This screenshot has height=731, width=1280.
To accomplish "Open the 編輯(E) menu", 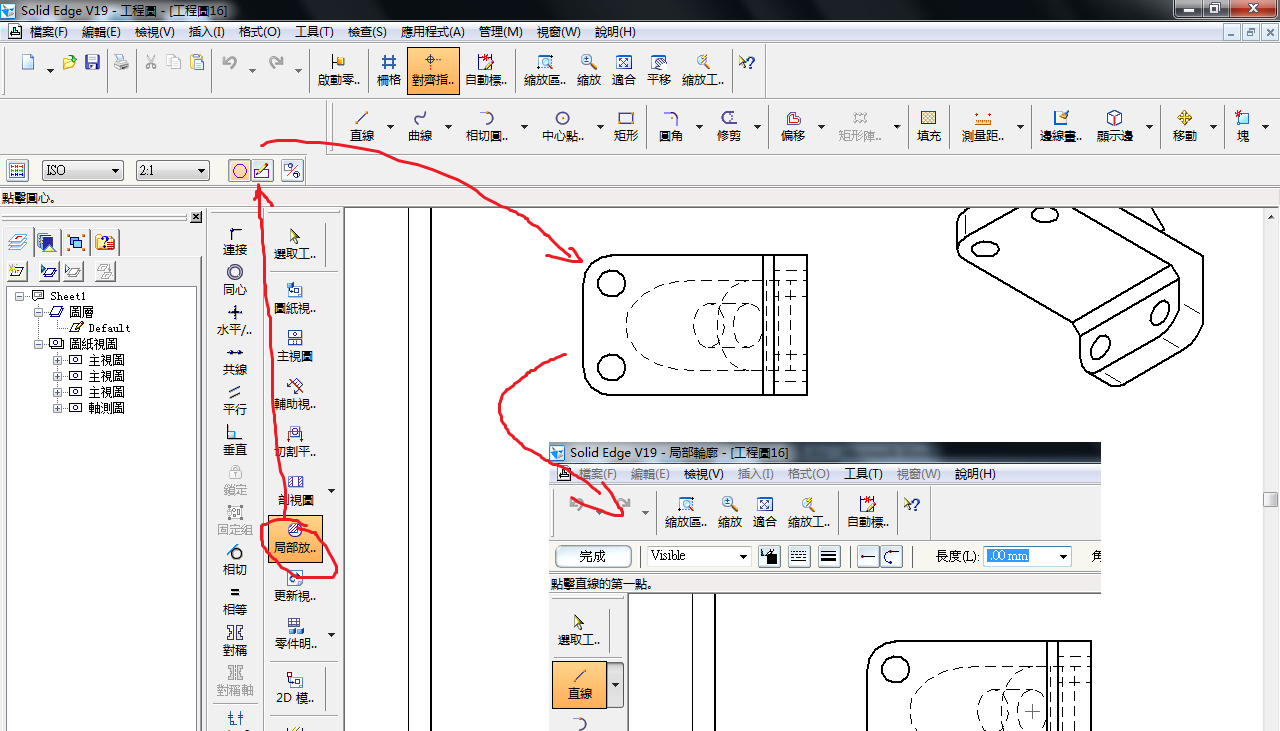I will (x=101, y=32).
